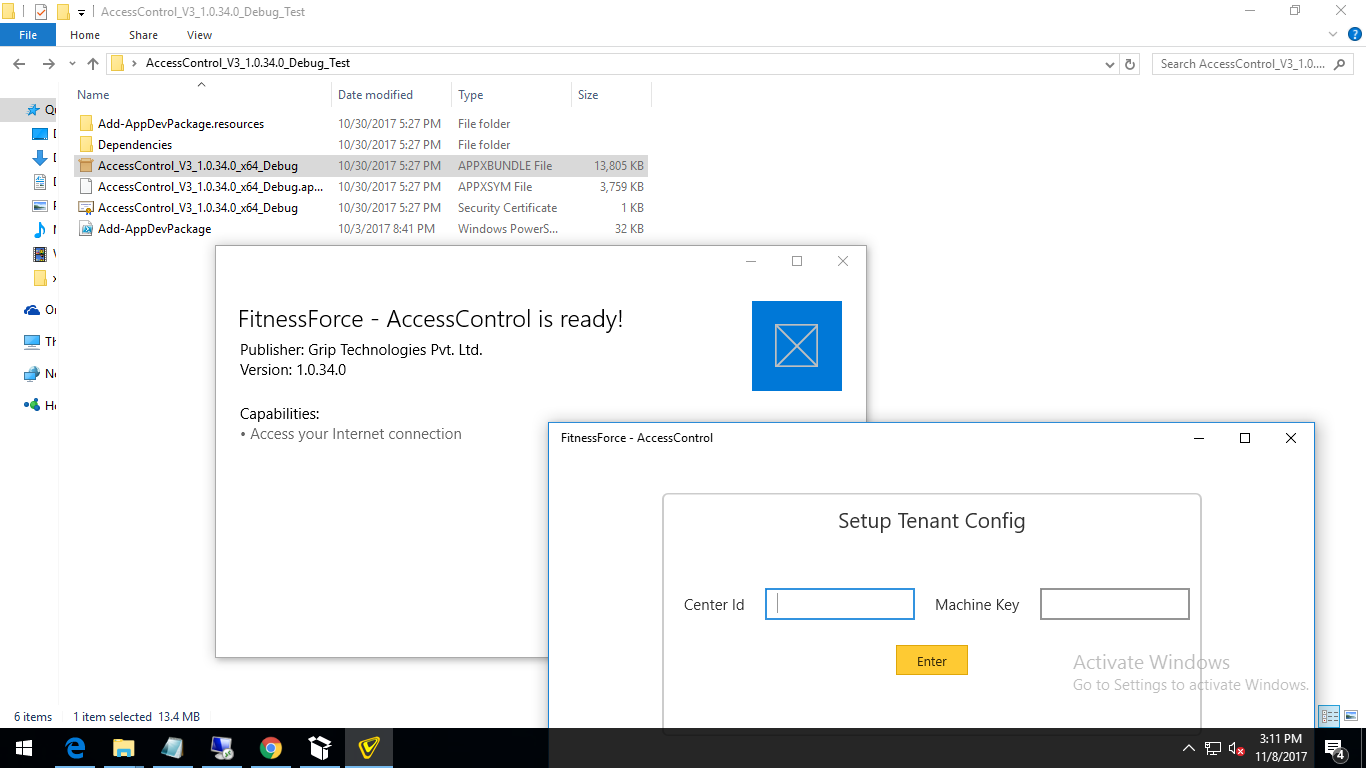
Task: Select the APPXSYM file in the list
Action: point(210,187)
